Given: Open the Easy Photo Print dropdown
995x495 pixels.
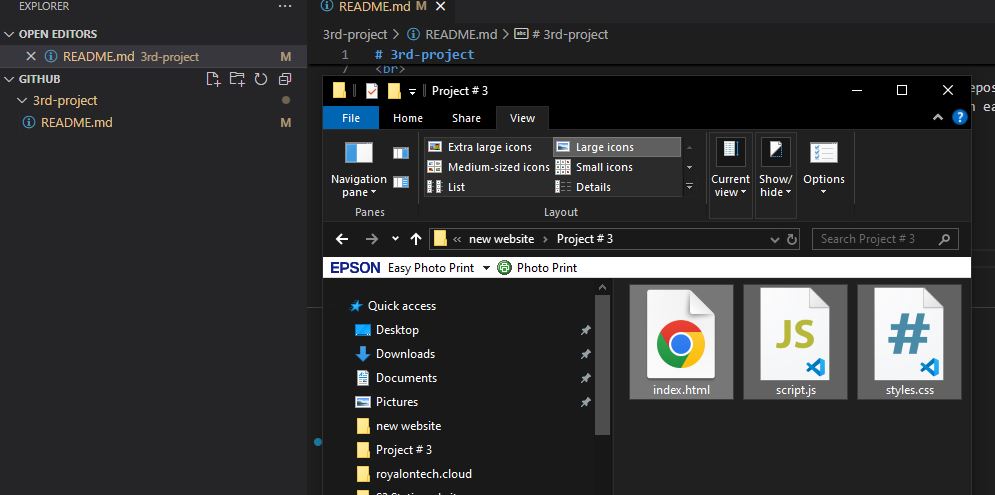Looking at the screenshot, I should click(486, 268).
